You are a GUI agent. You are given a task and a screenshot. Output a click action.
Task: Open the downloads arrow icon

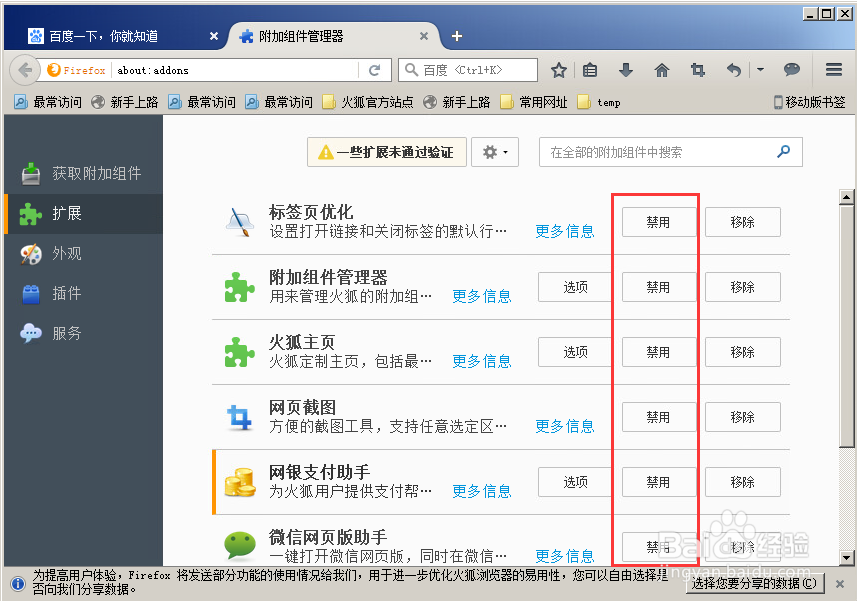(626, 70)
